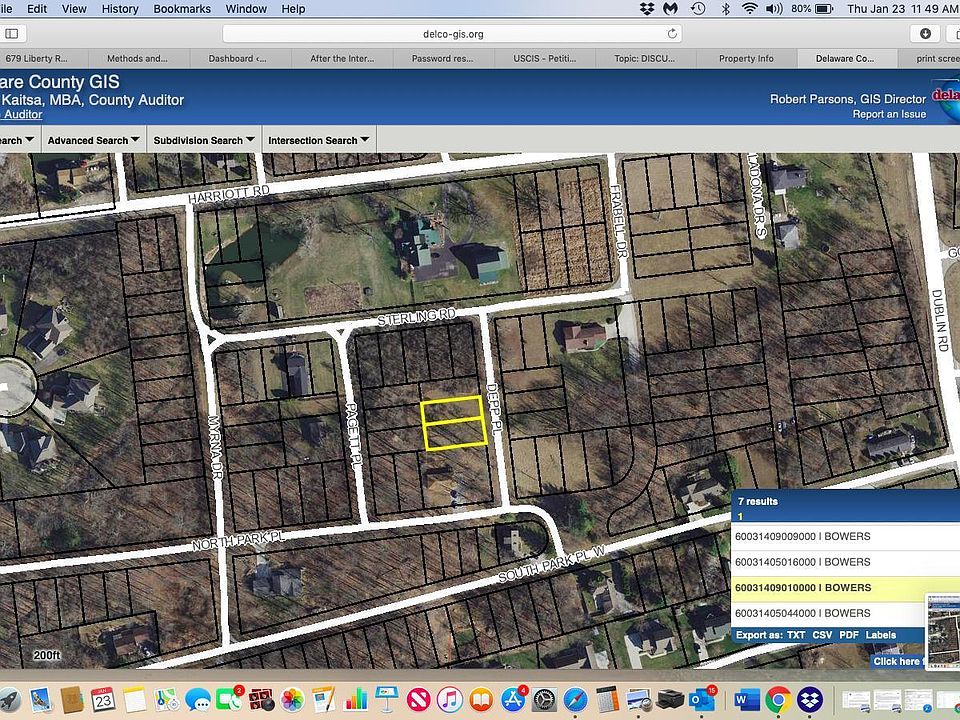Open the printer icon in Dock

(670, 699)
